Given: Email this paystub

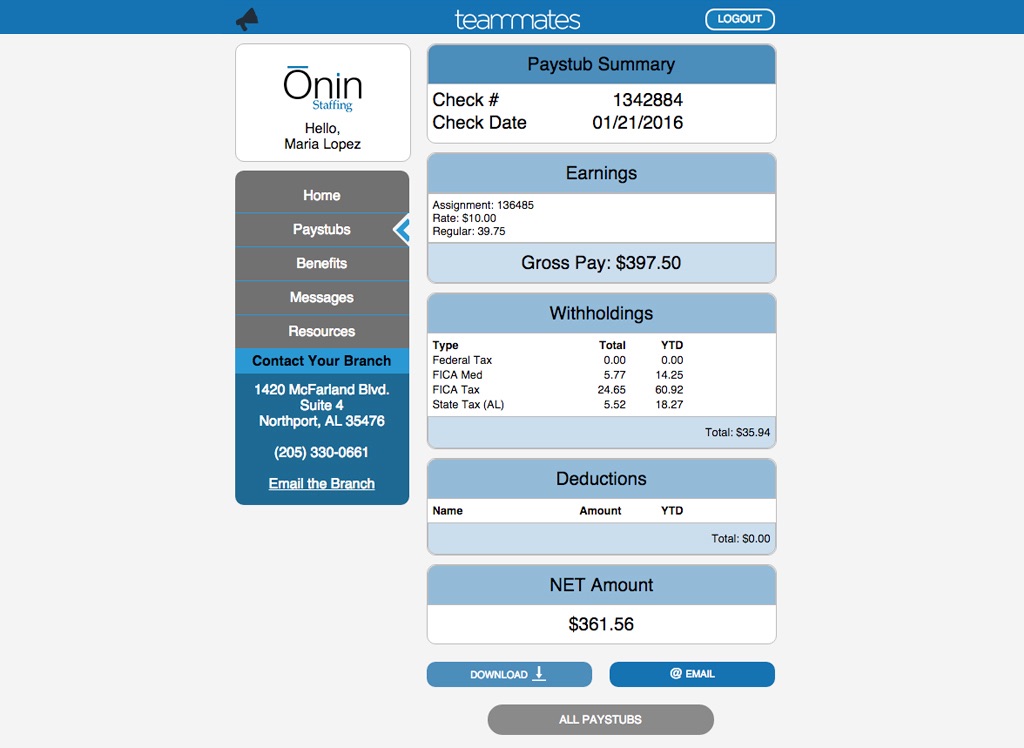Looking at the screenshot, I should point(692,674).
